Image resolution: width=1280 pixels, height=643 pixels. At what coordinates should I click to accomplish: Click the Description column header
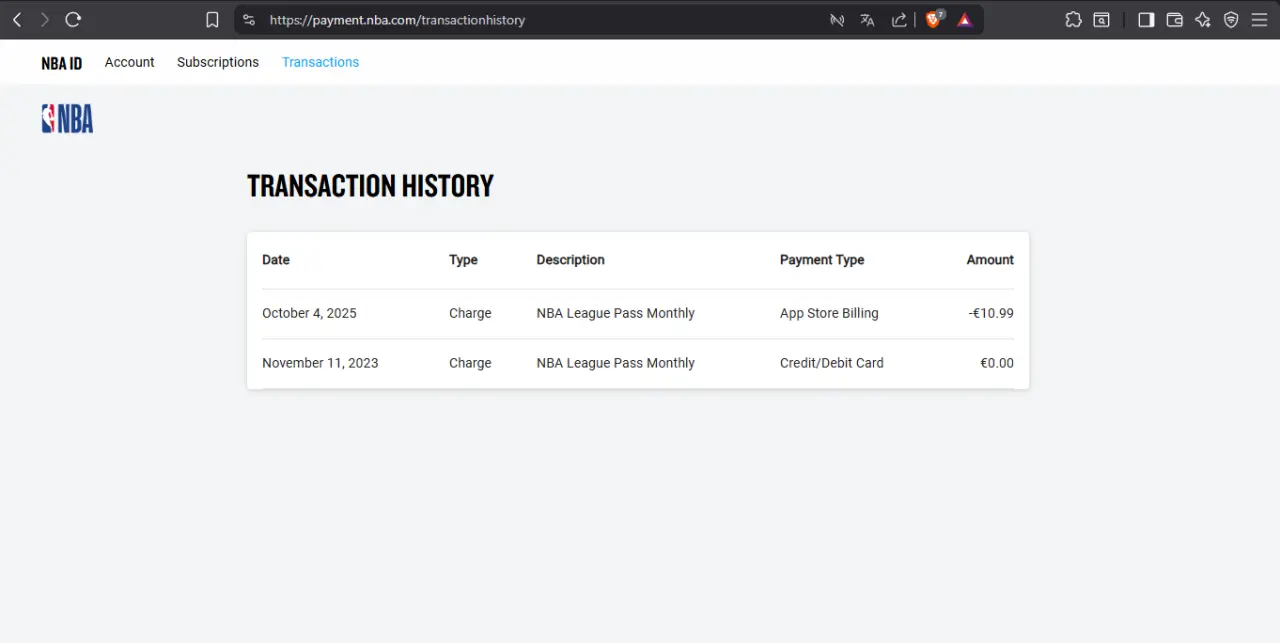570,259
